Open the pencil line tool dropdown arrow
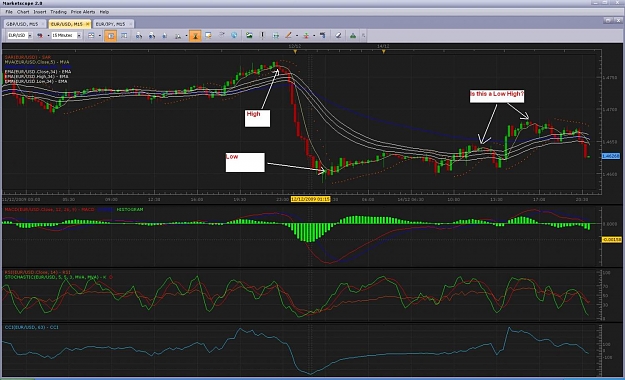 [297, 35]
